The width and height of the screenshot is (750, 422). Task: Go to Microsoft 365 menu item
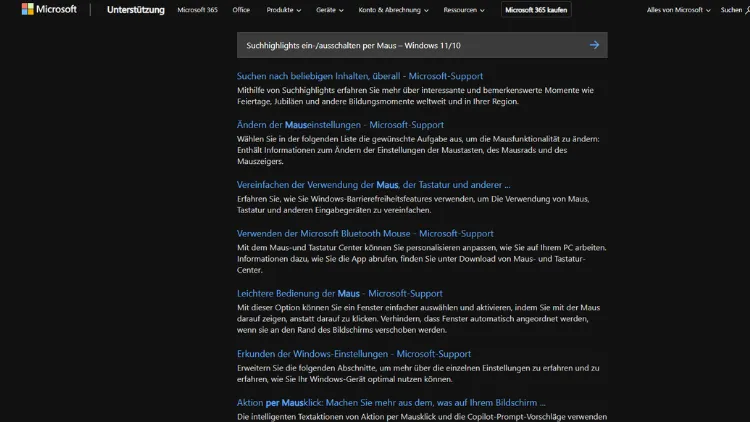tap(197, 10)
